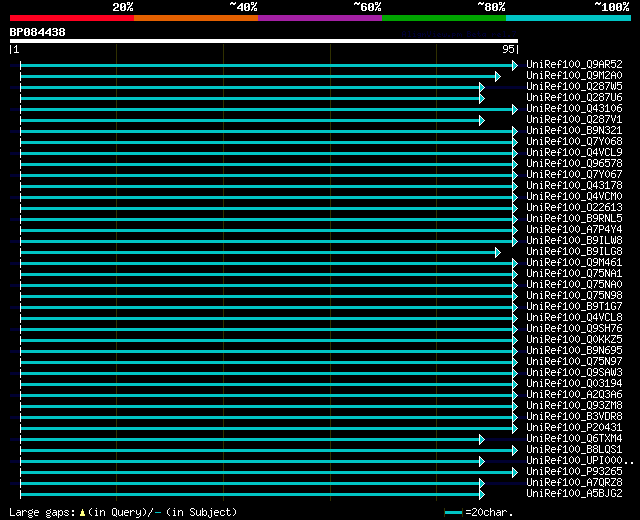Click the UniRef100_Q9AR52 hit label

click(x=574, y=64)
